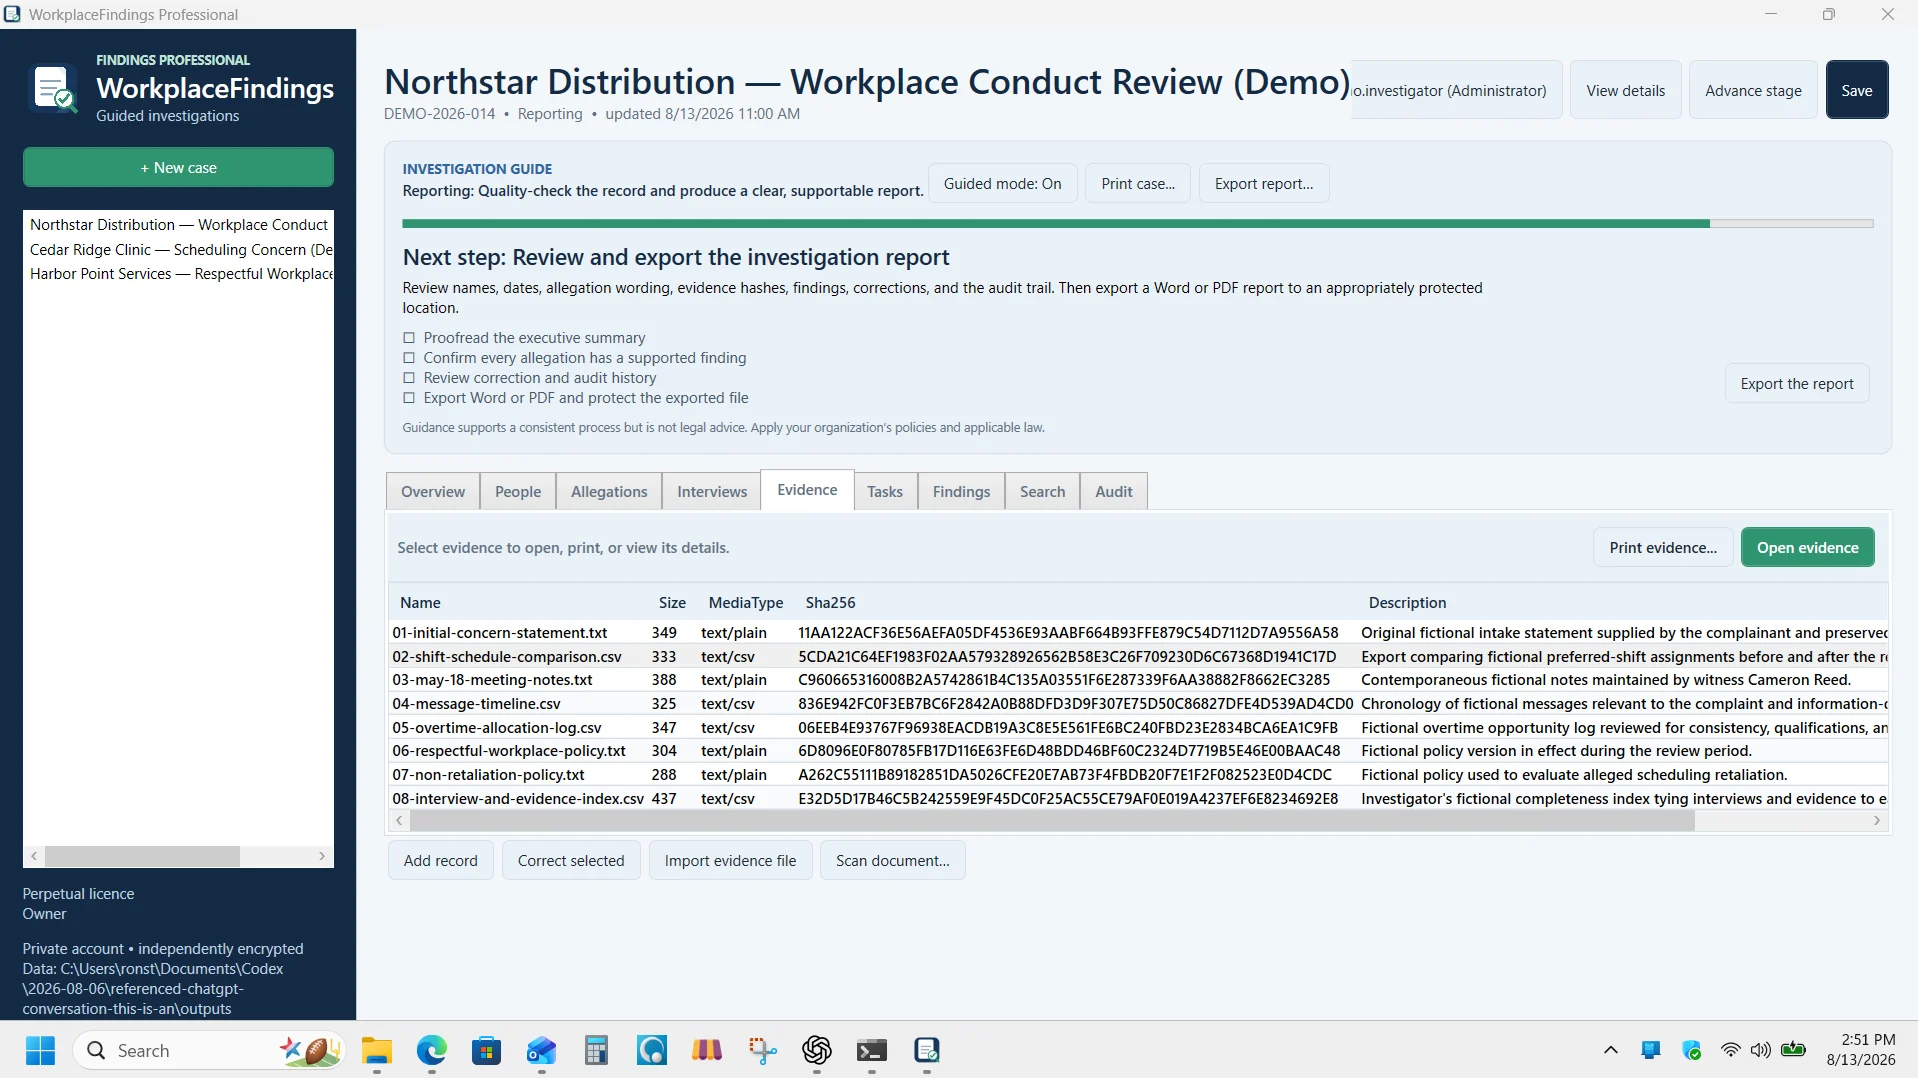Click Open evidence button
The height and width of the screenshot is (1078, 1918).
(x=1807, y=547)
